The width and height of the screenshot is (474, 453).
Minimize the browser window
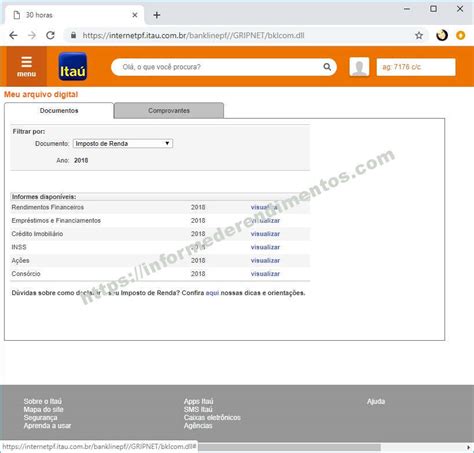(407, 9)
